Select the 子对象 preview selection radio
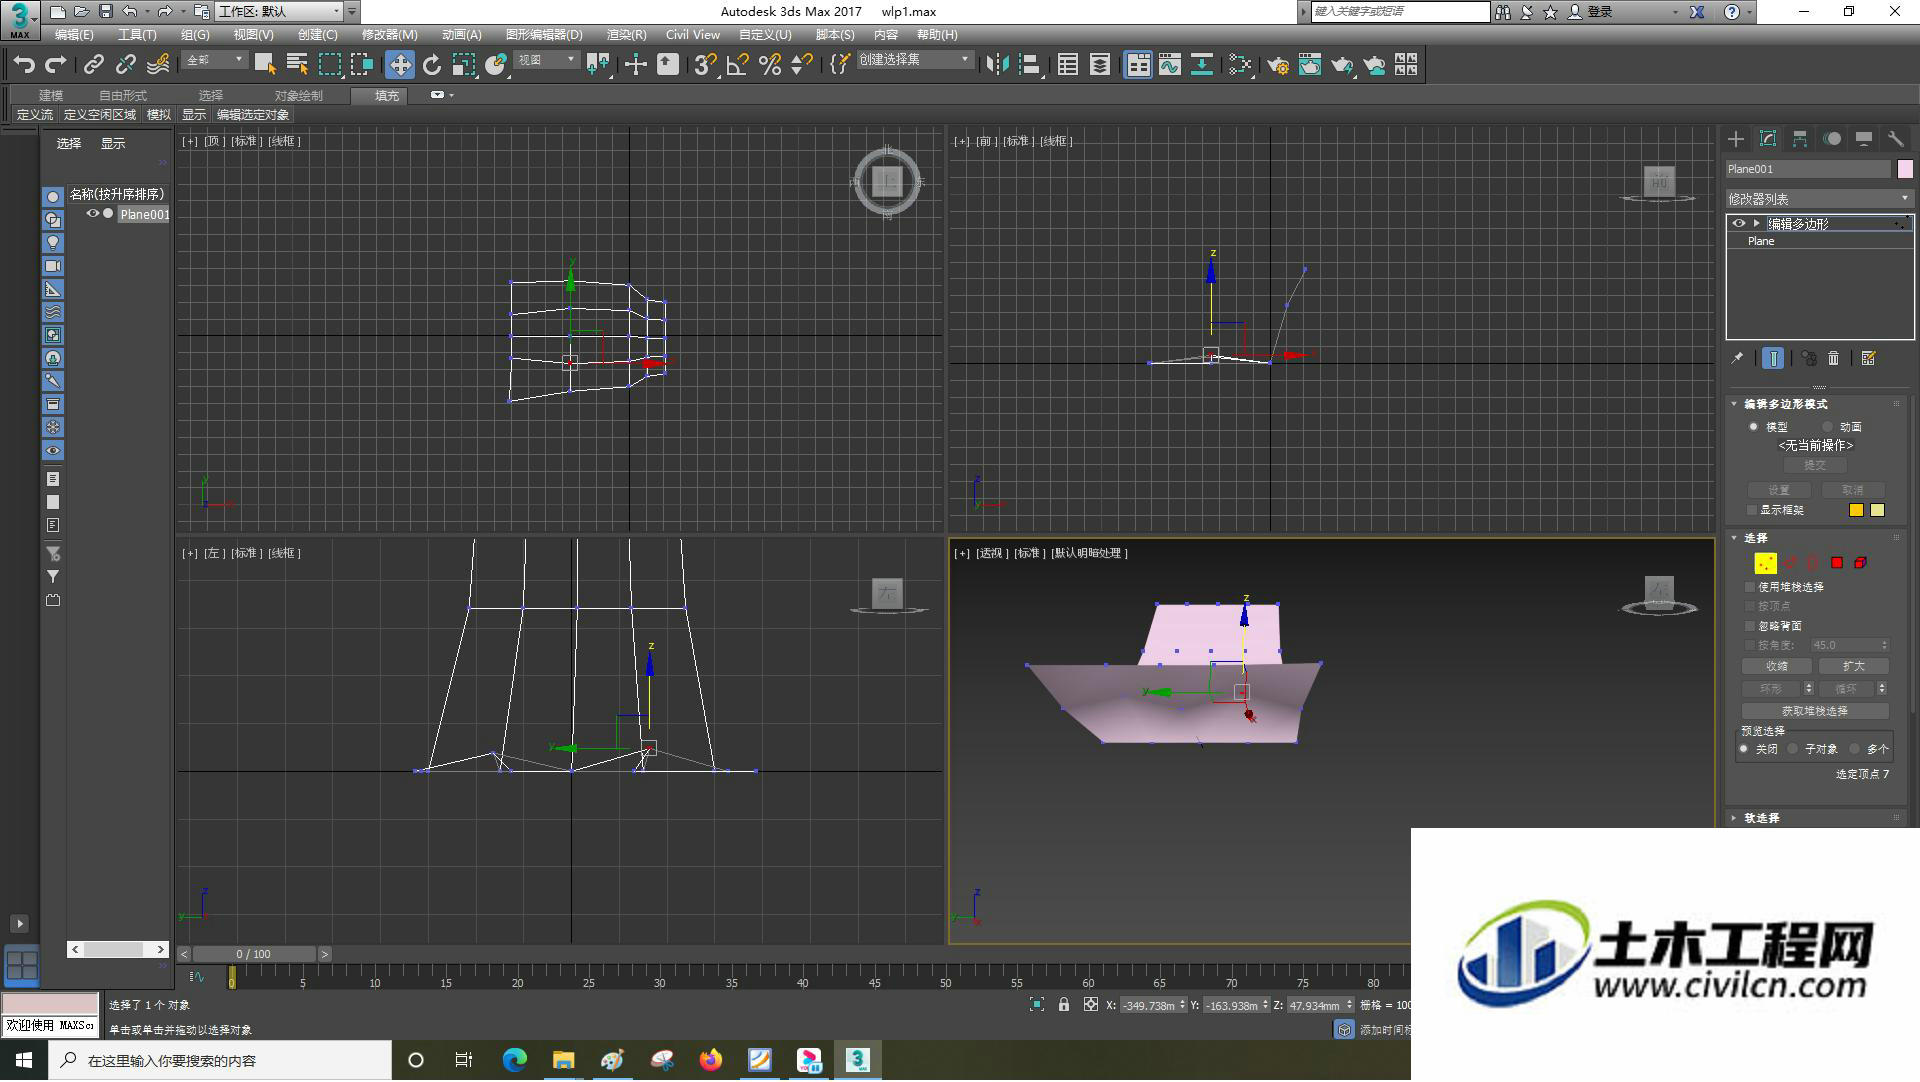This screenshot has height=1082, width=1920. (1793, 749)
